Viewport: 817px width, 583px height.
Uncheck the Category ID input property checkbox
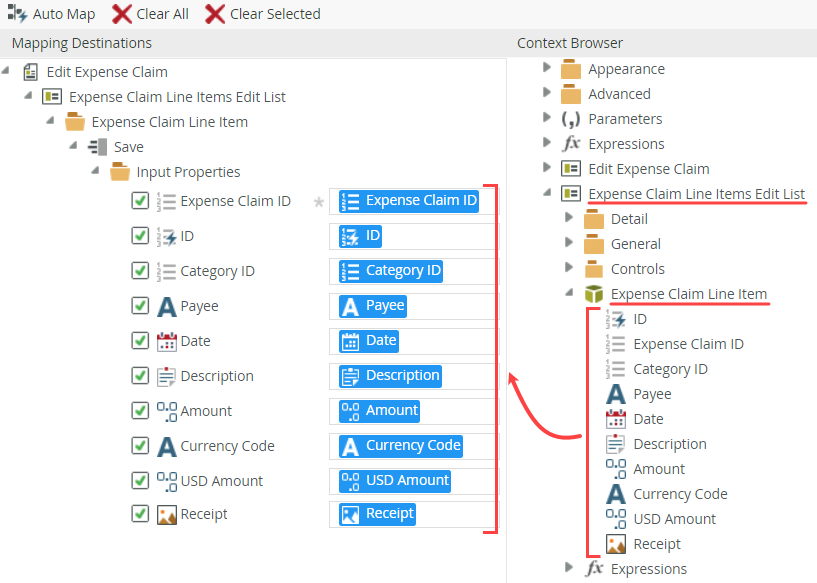[140, 270]
